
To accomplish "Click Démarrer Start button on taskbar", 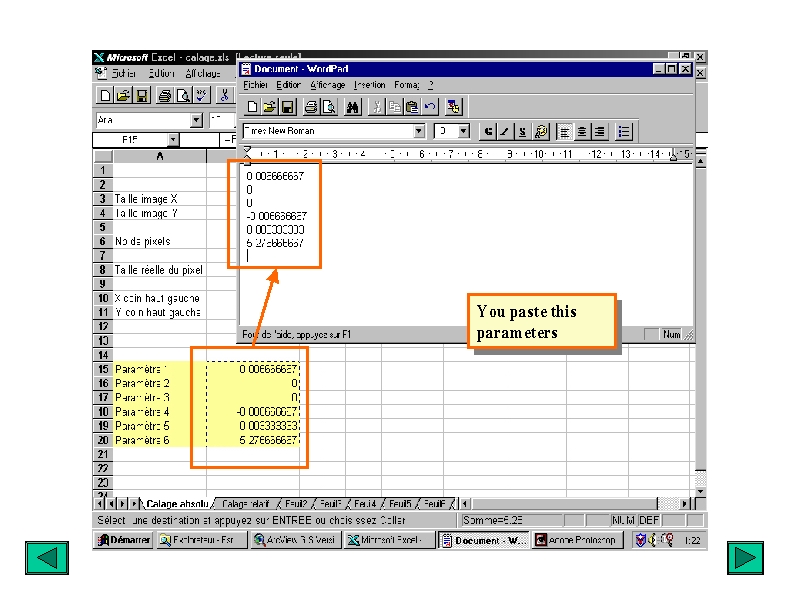I will coord(124,540).
